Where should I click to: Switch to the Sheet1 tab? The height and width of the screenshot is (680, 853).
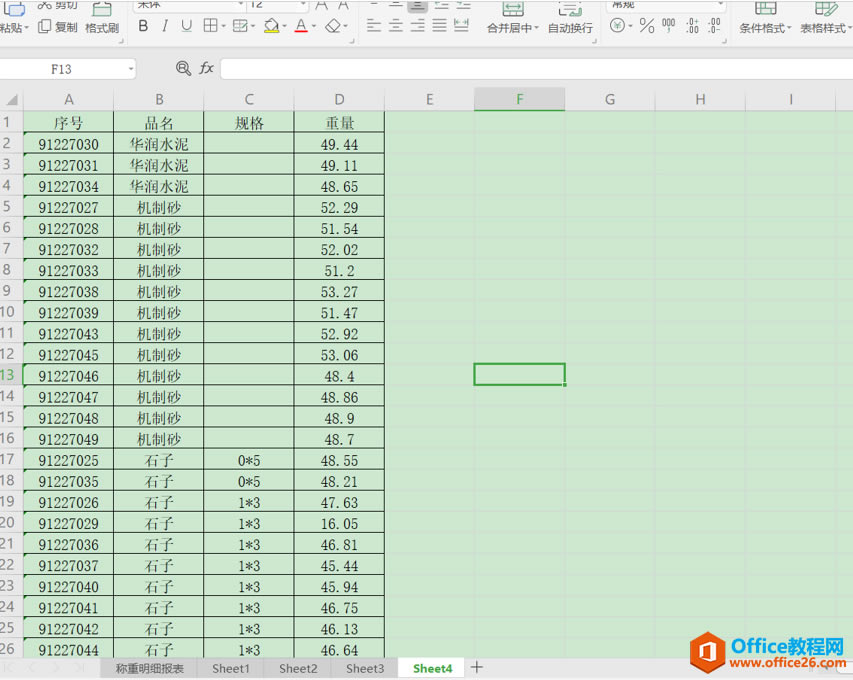(230, 668)
